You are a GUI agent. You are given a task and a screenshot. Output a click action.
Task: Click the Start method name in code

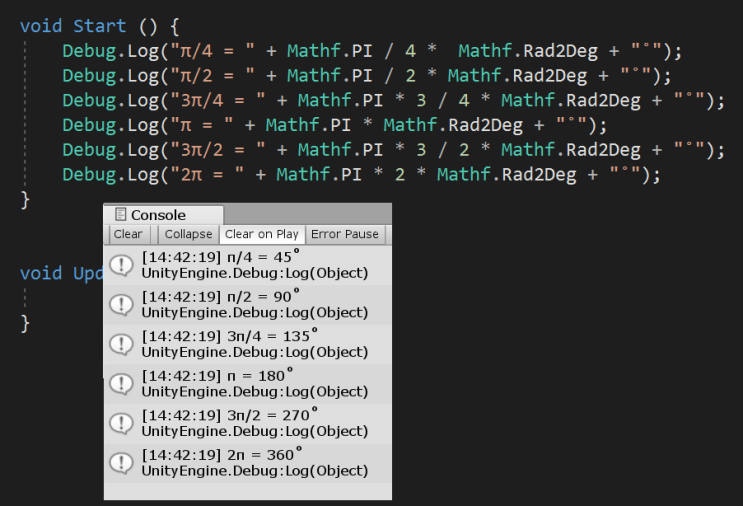[100, 25]
